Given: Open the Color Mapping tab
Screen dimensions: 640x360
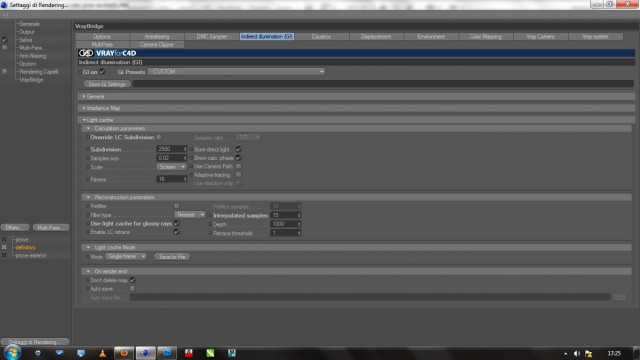Looking at the screenshot, I should click(x=486, y=37).
